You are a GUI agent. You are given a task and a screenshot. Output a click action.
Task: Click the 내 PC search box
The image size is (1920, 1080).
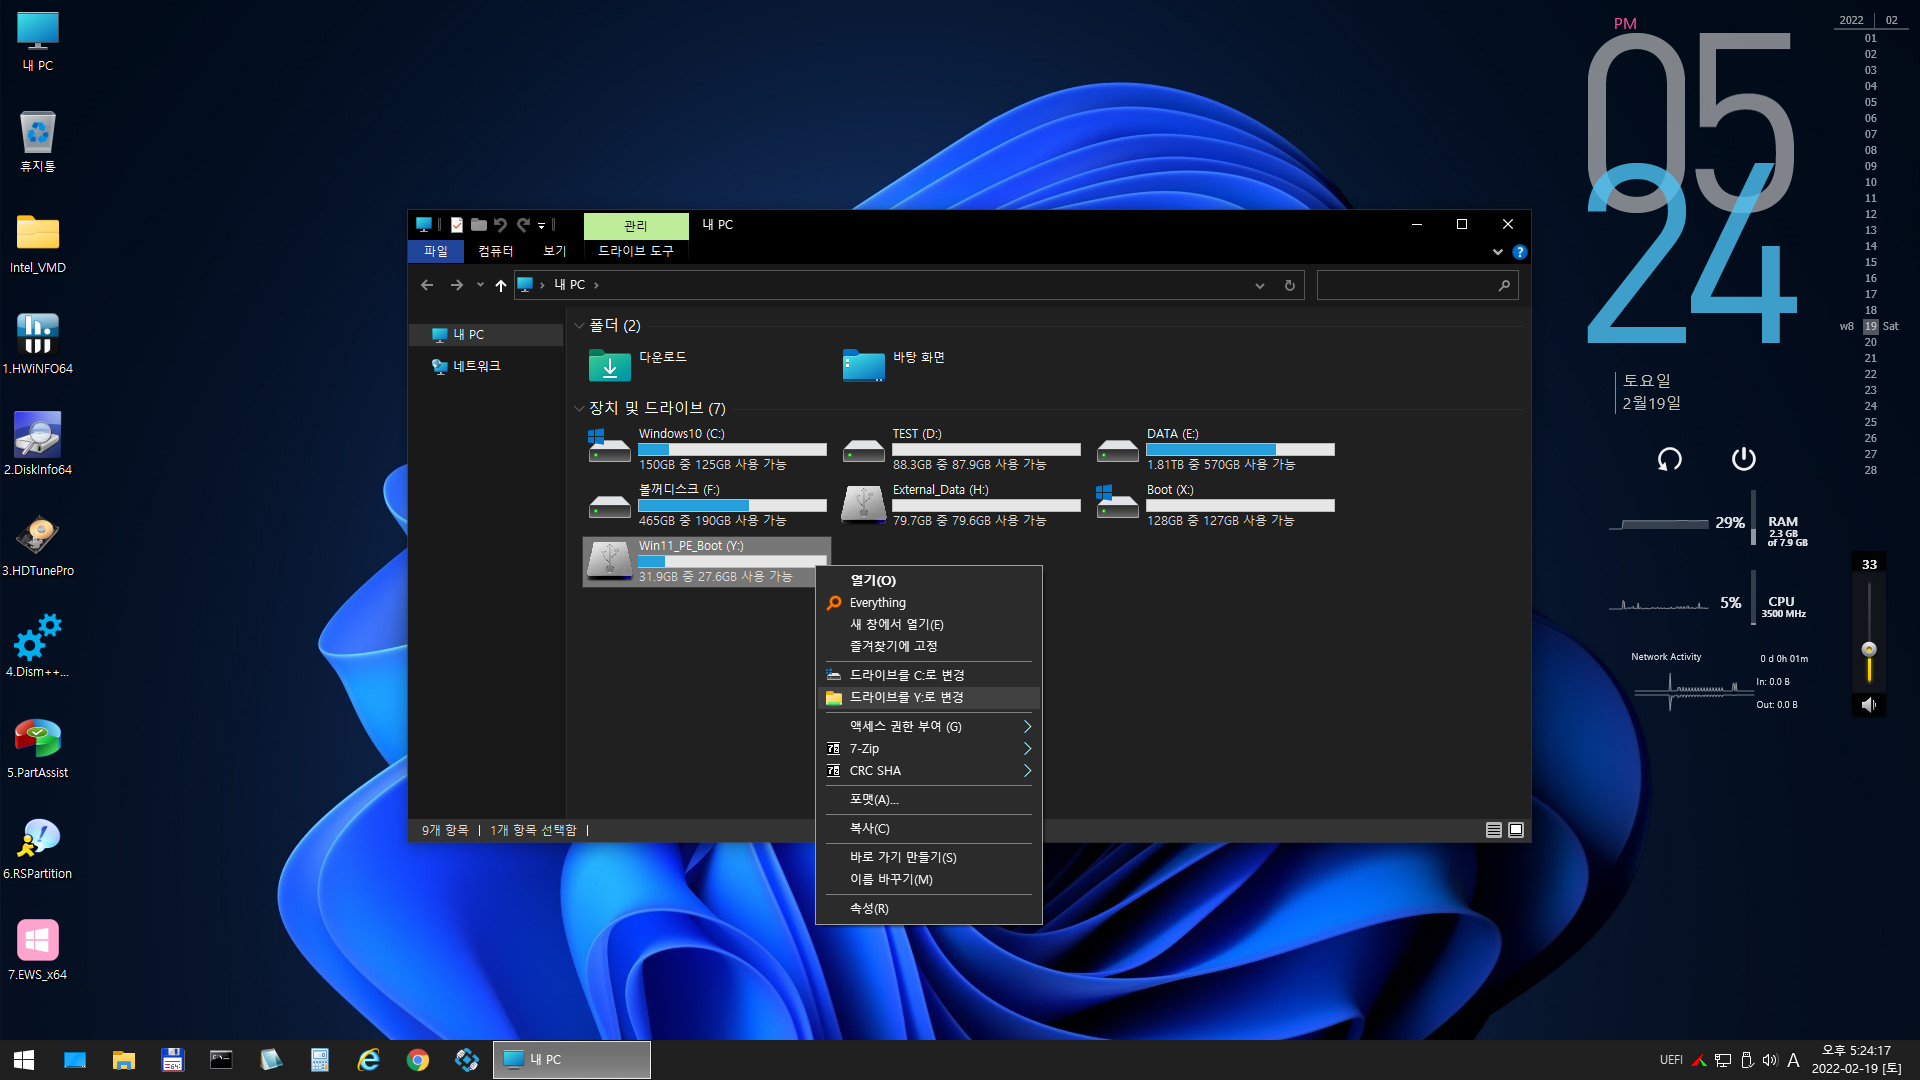[1417, 285]
